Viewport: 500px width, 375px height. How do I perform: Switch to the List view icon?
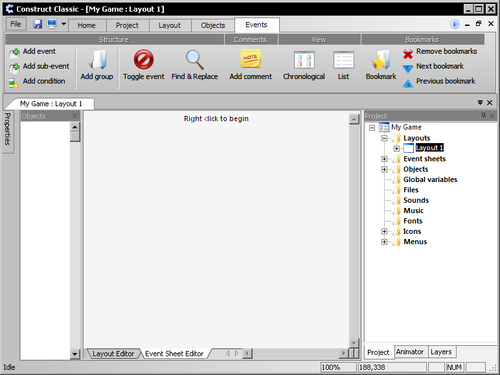click(x=343, y=60)
